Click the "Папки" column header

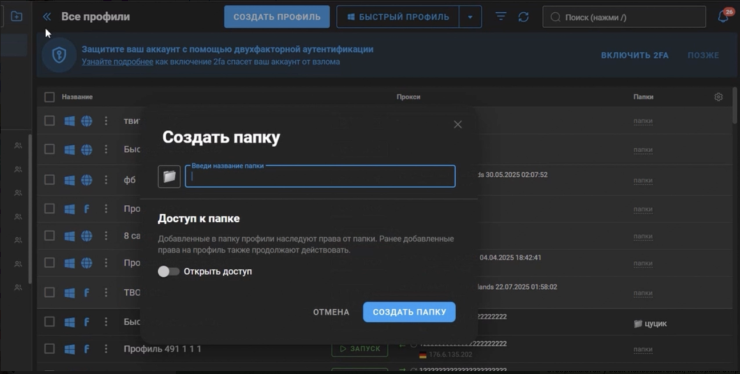pyautogui.click(x=643, y=97)
